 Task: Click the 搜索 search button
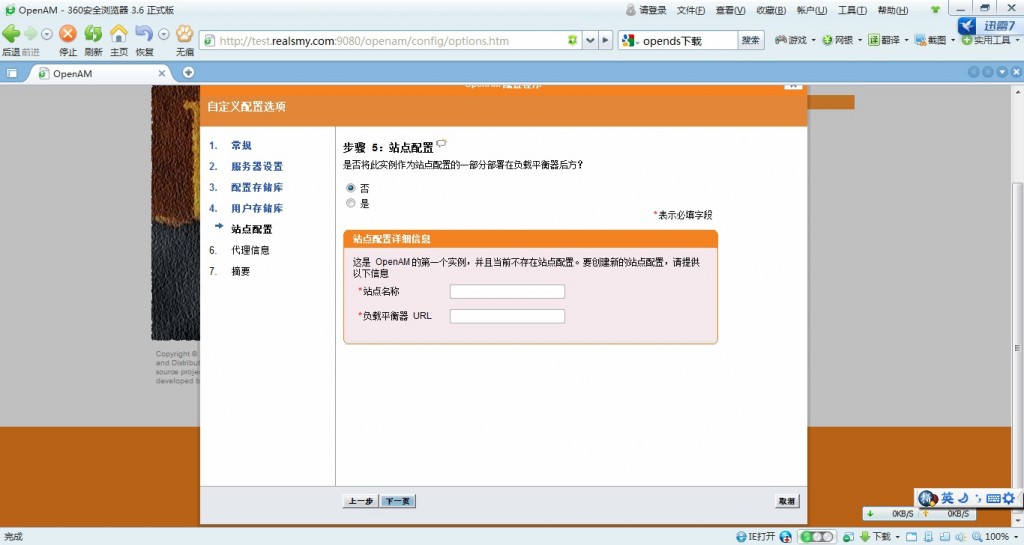click(x=750, y=40)
